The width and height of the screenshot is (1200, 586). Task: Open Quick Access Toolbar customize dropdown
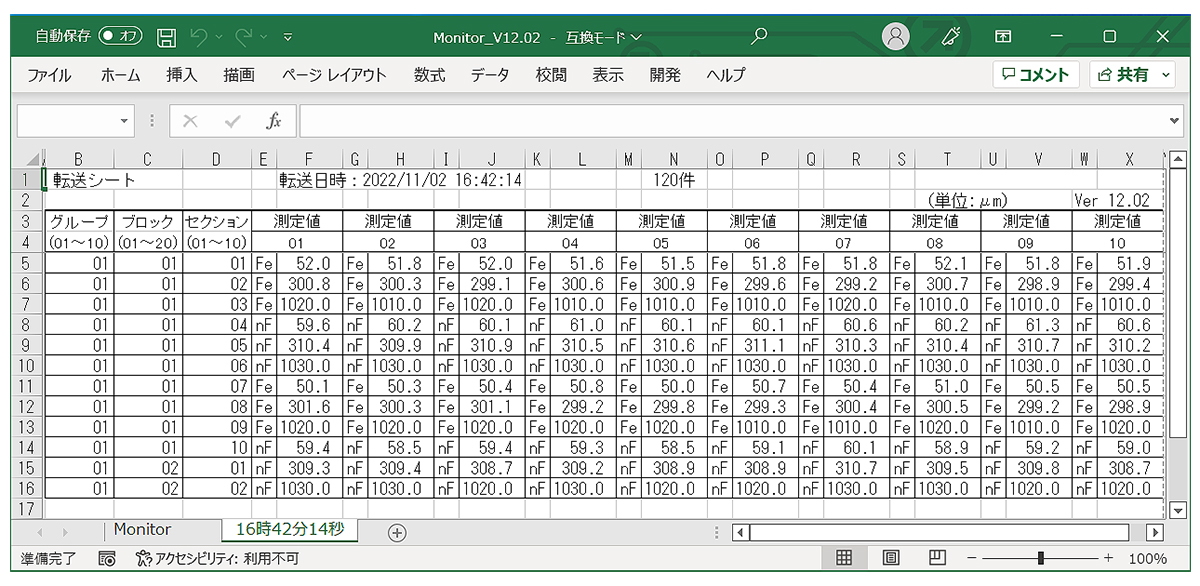coord(288,38)
